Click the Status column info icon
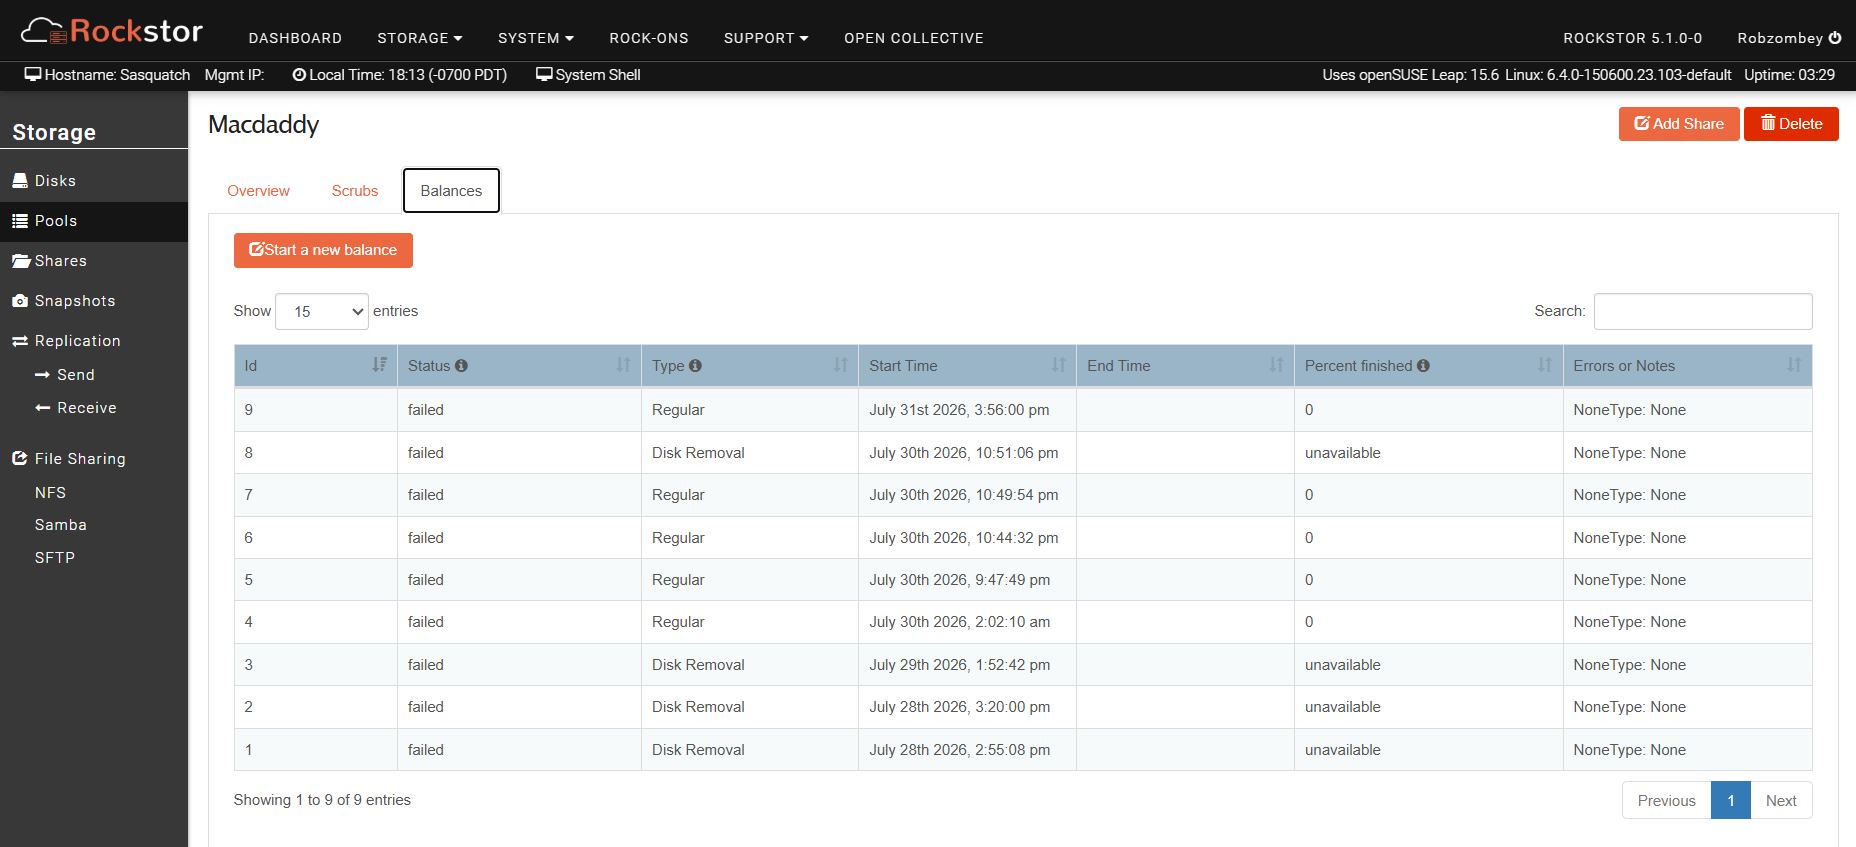Image resolution: width=1856 pixels, height=847 pixels. tap(461, 366)
